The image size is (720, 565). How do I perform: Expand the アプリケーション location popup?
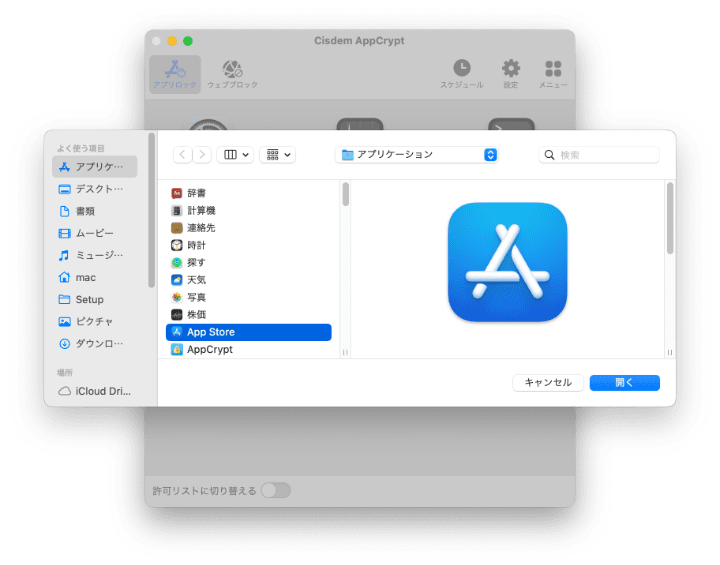(417, 155)
